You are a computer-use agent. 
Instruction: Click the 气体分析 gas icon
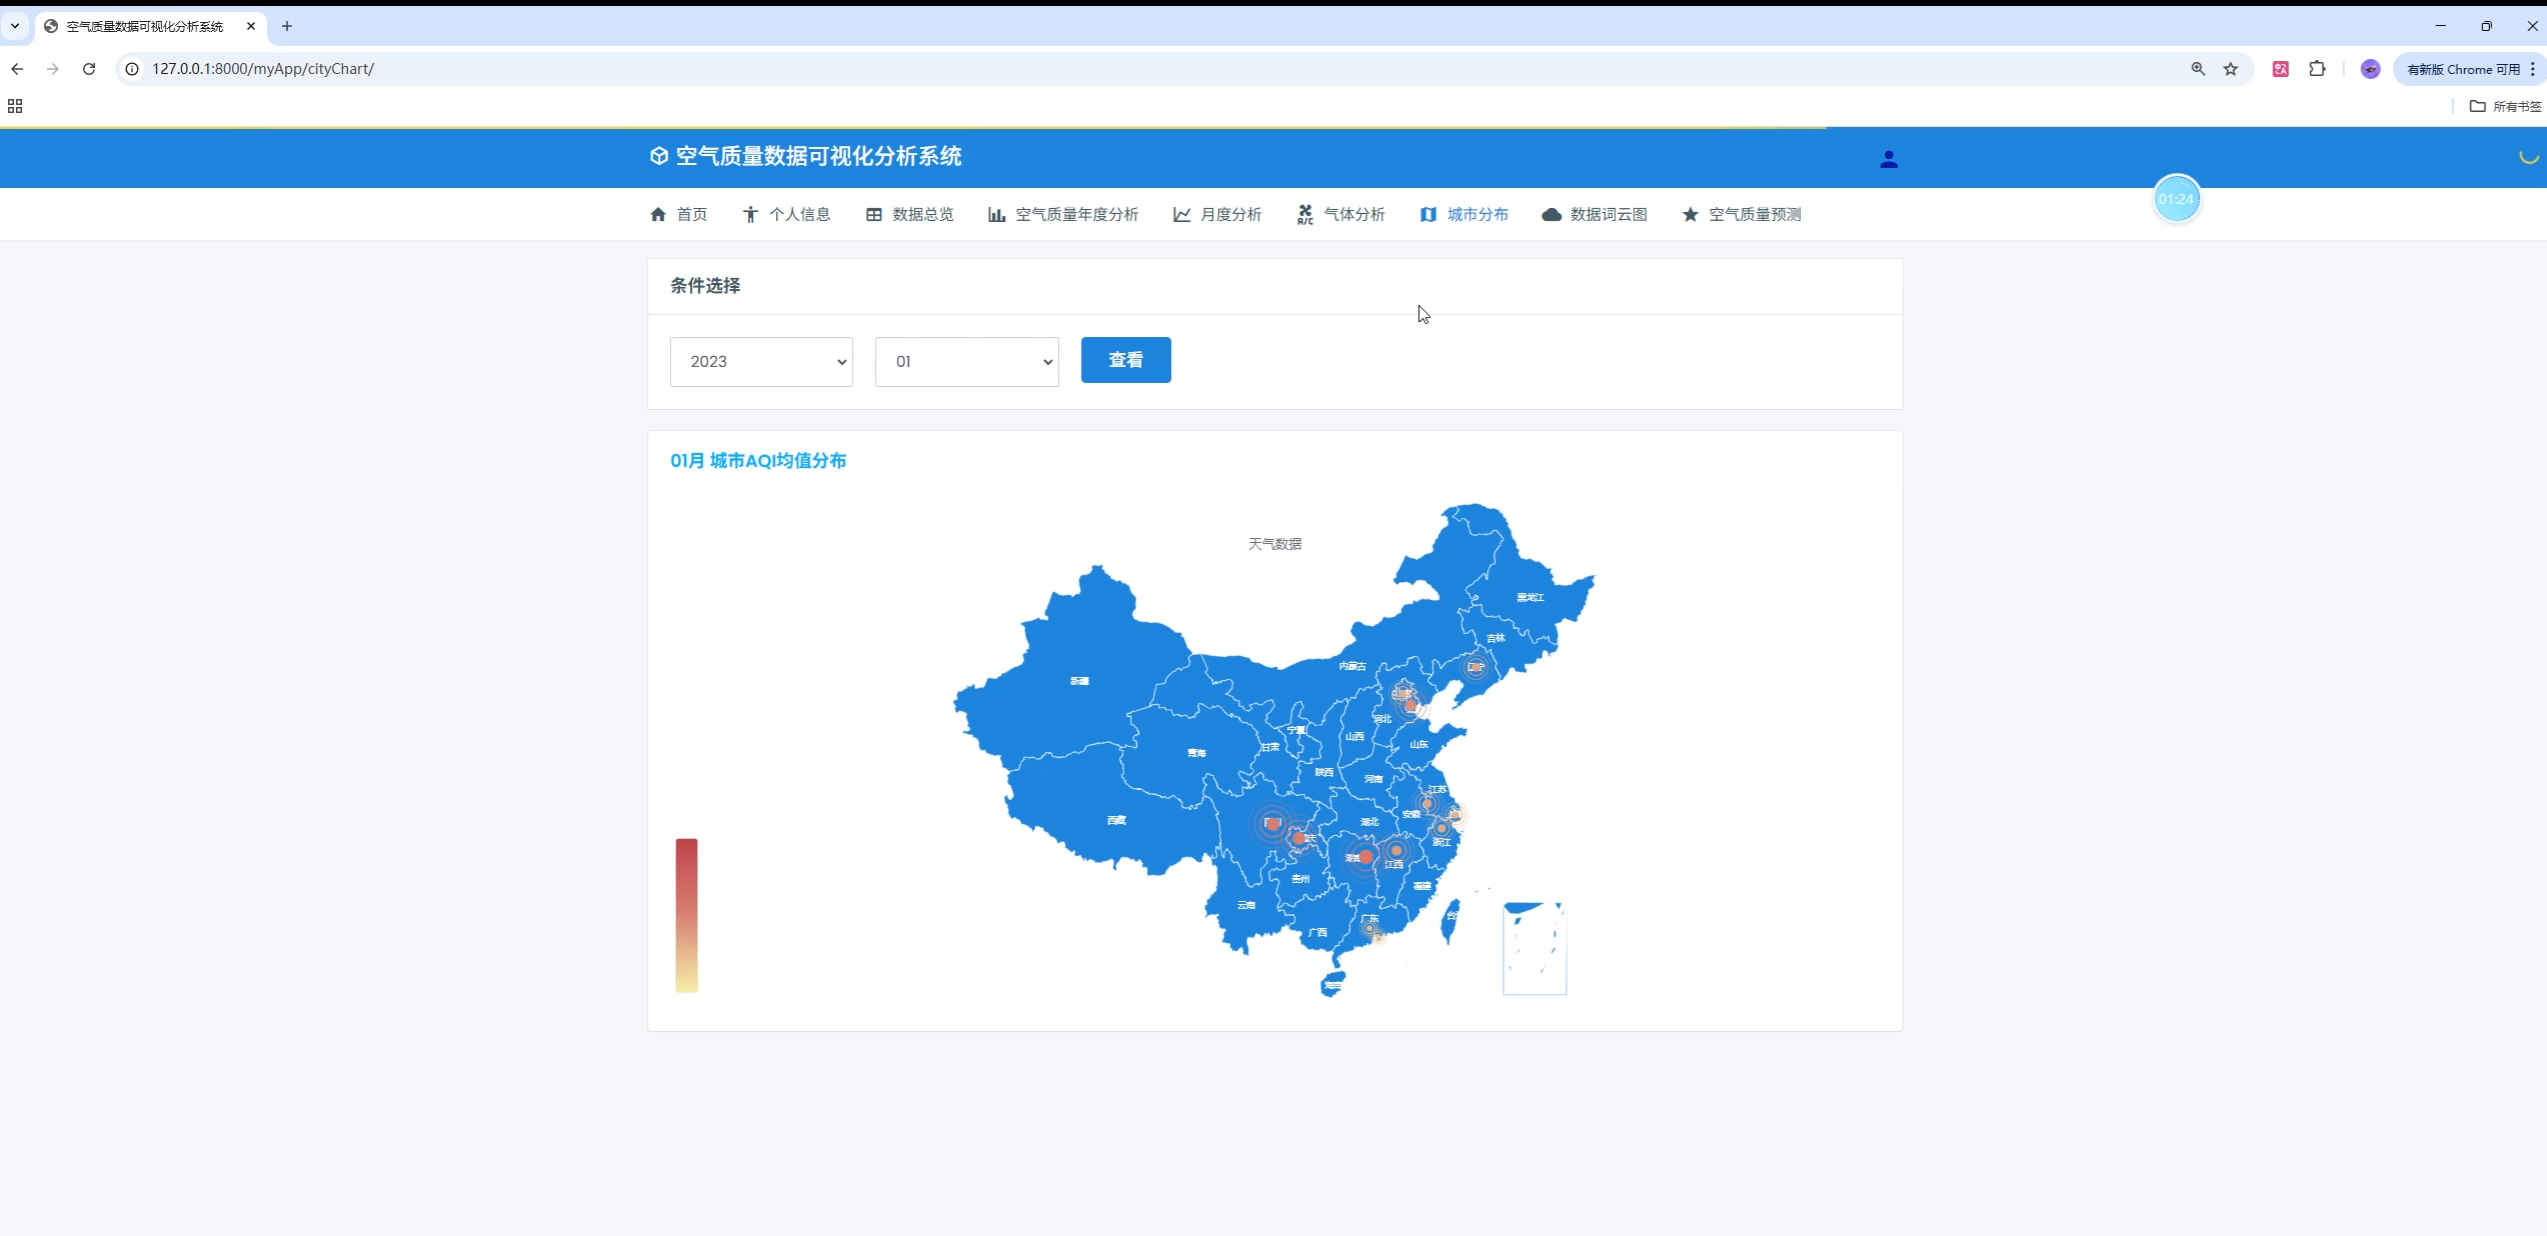coord(1305,214)
